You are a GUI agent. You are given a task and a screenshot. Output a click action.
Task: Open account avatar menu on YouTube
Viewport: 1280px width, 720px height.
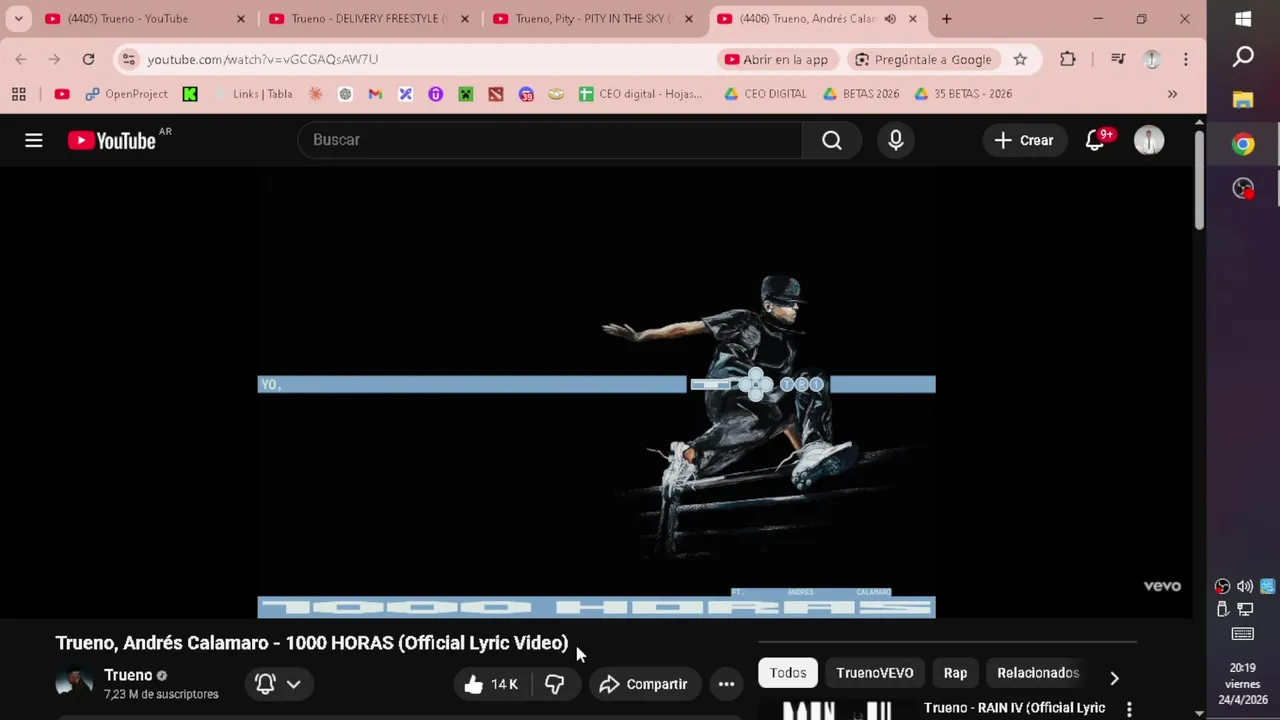1149,141
